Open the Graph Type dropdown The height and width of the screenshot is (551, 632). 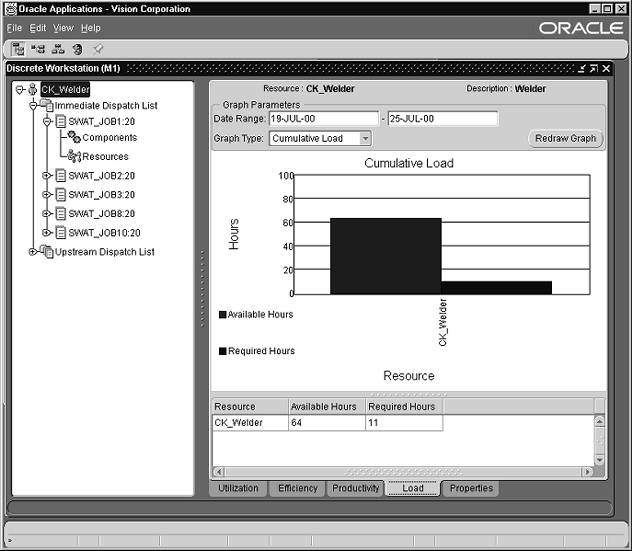tap(365, 138)
